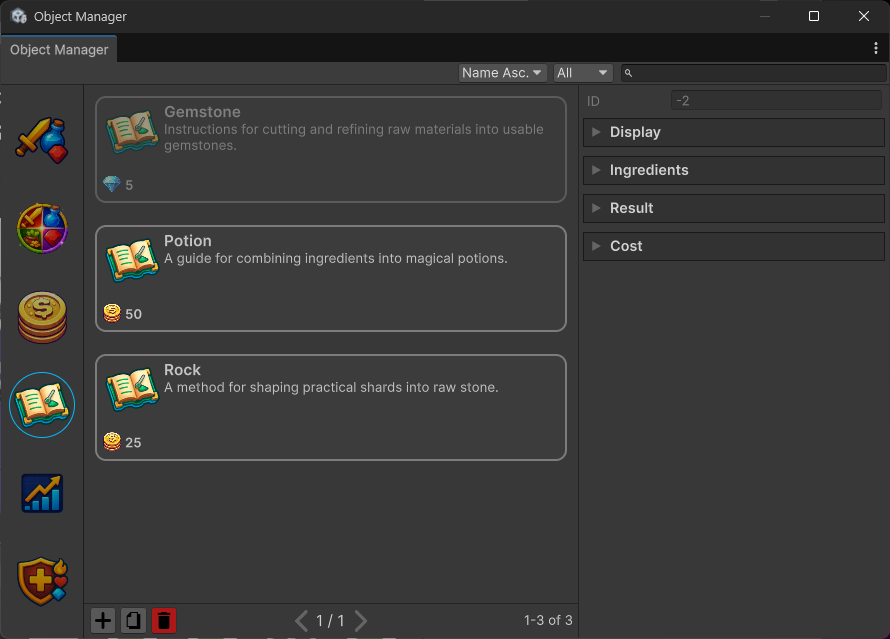
Task: Open the Name Asc. sort dropdown
Action: 503,73
